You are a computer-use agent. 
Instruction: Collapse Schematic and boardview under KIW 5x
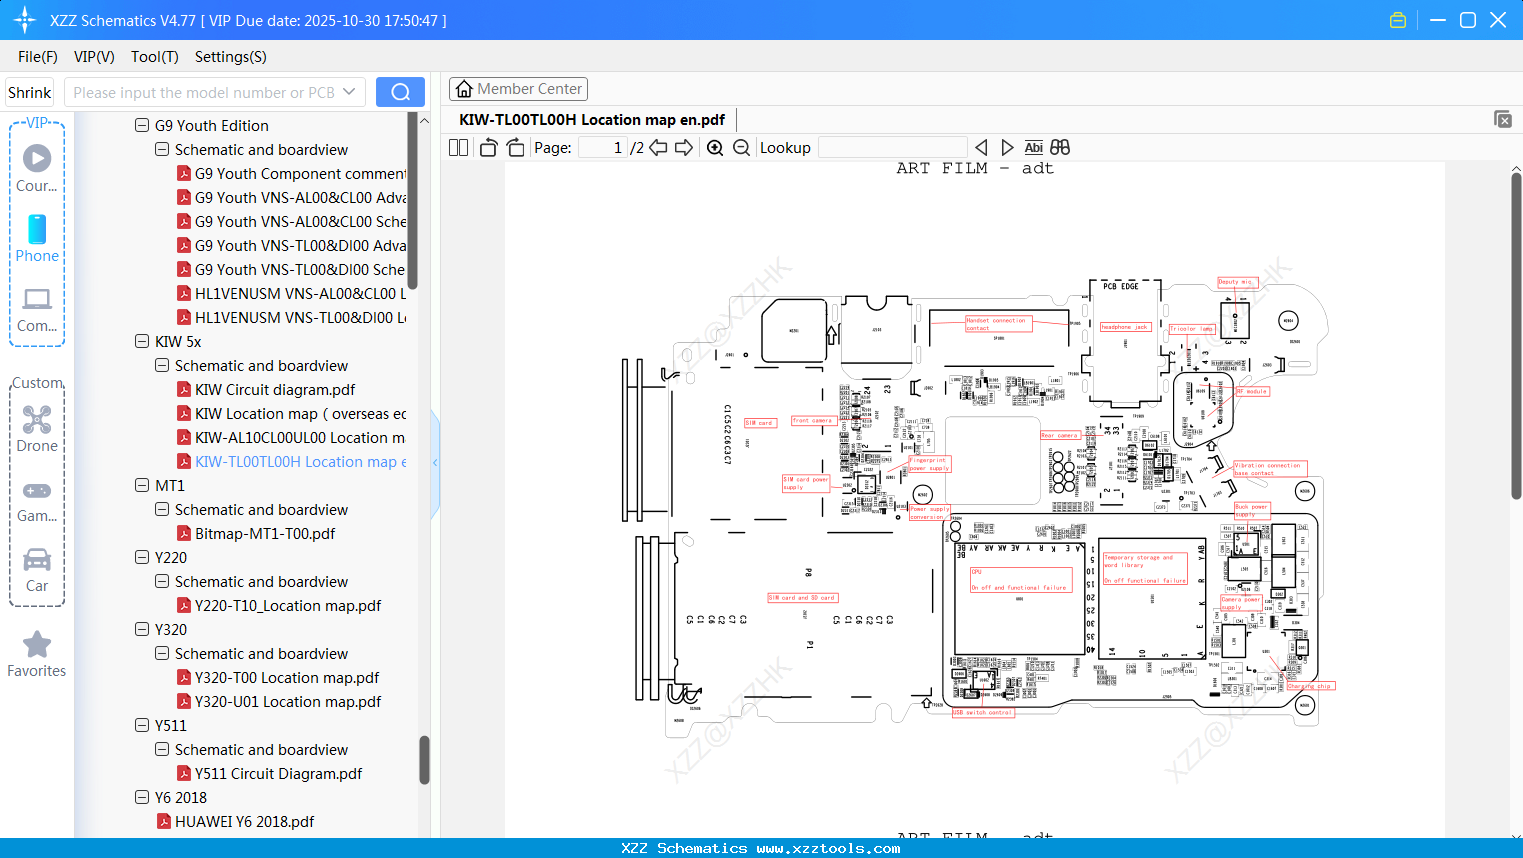pyautogui.click(x=162, y=366)
